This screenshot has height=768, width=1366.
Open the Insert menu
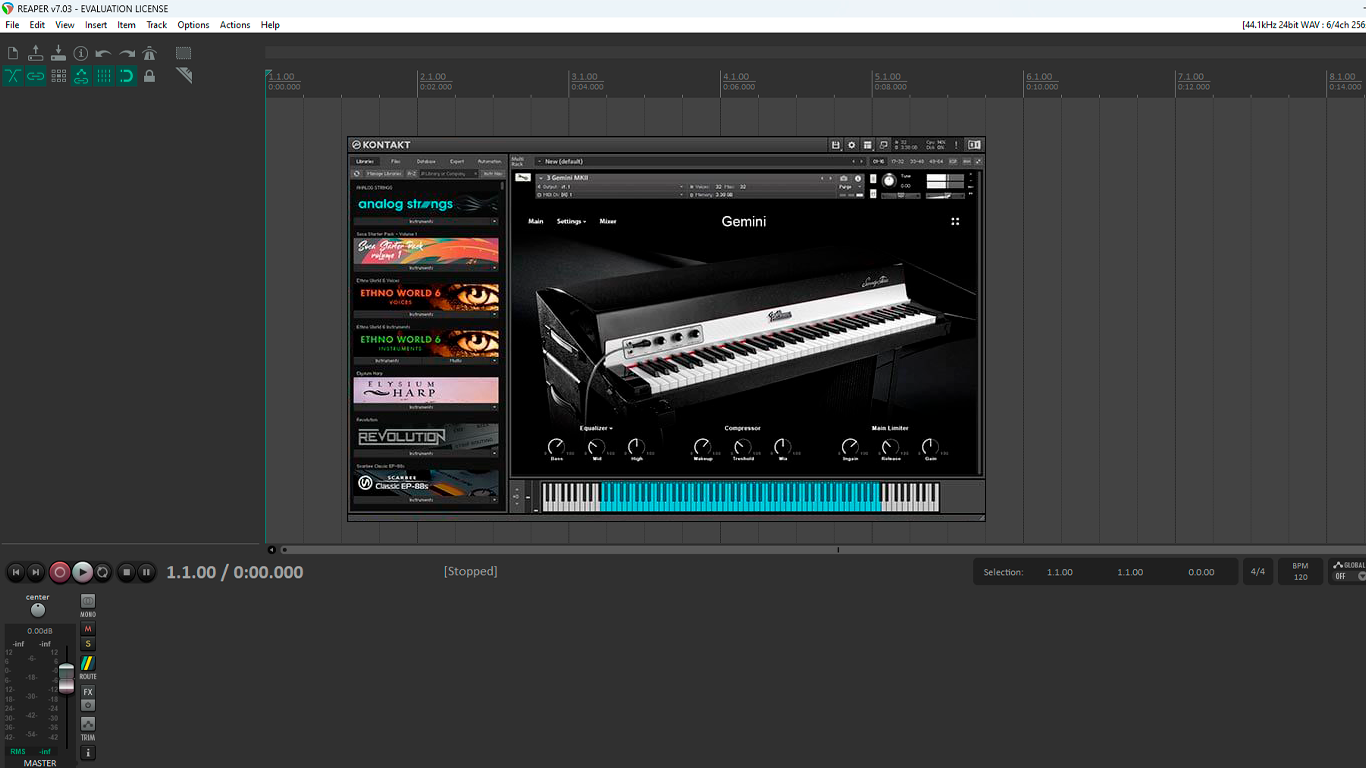(96, 25)
